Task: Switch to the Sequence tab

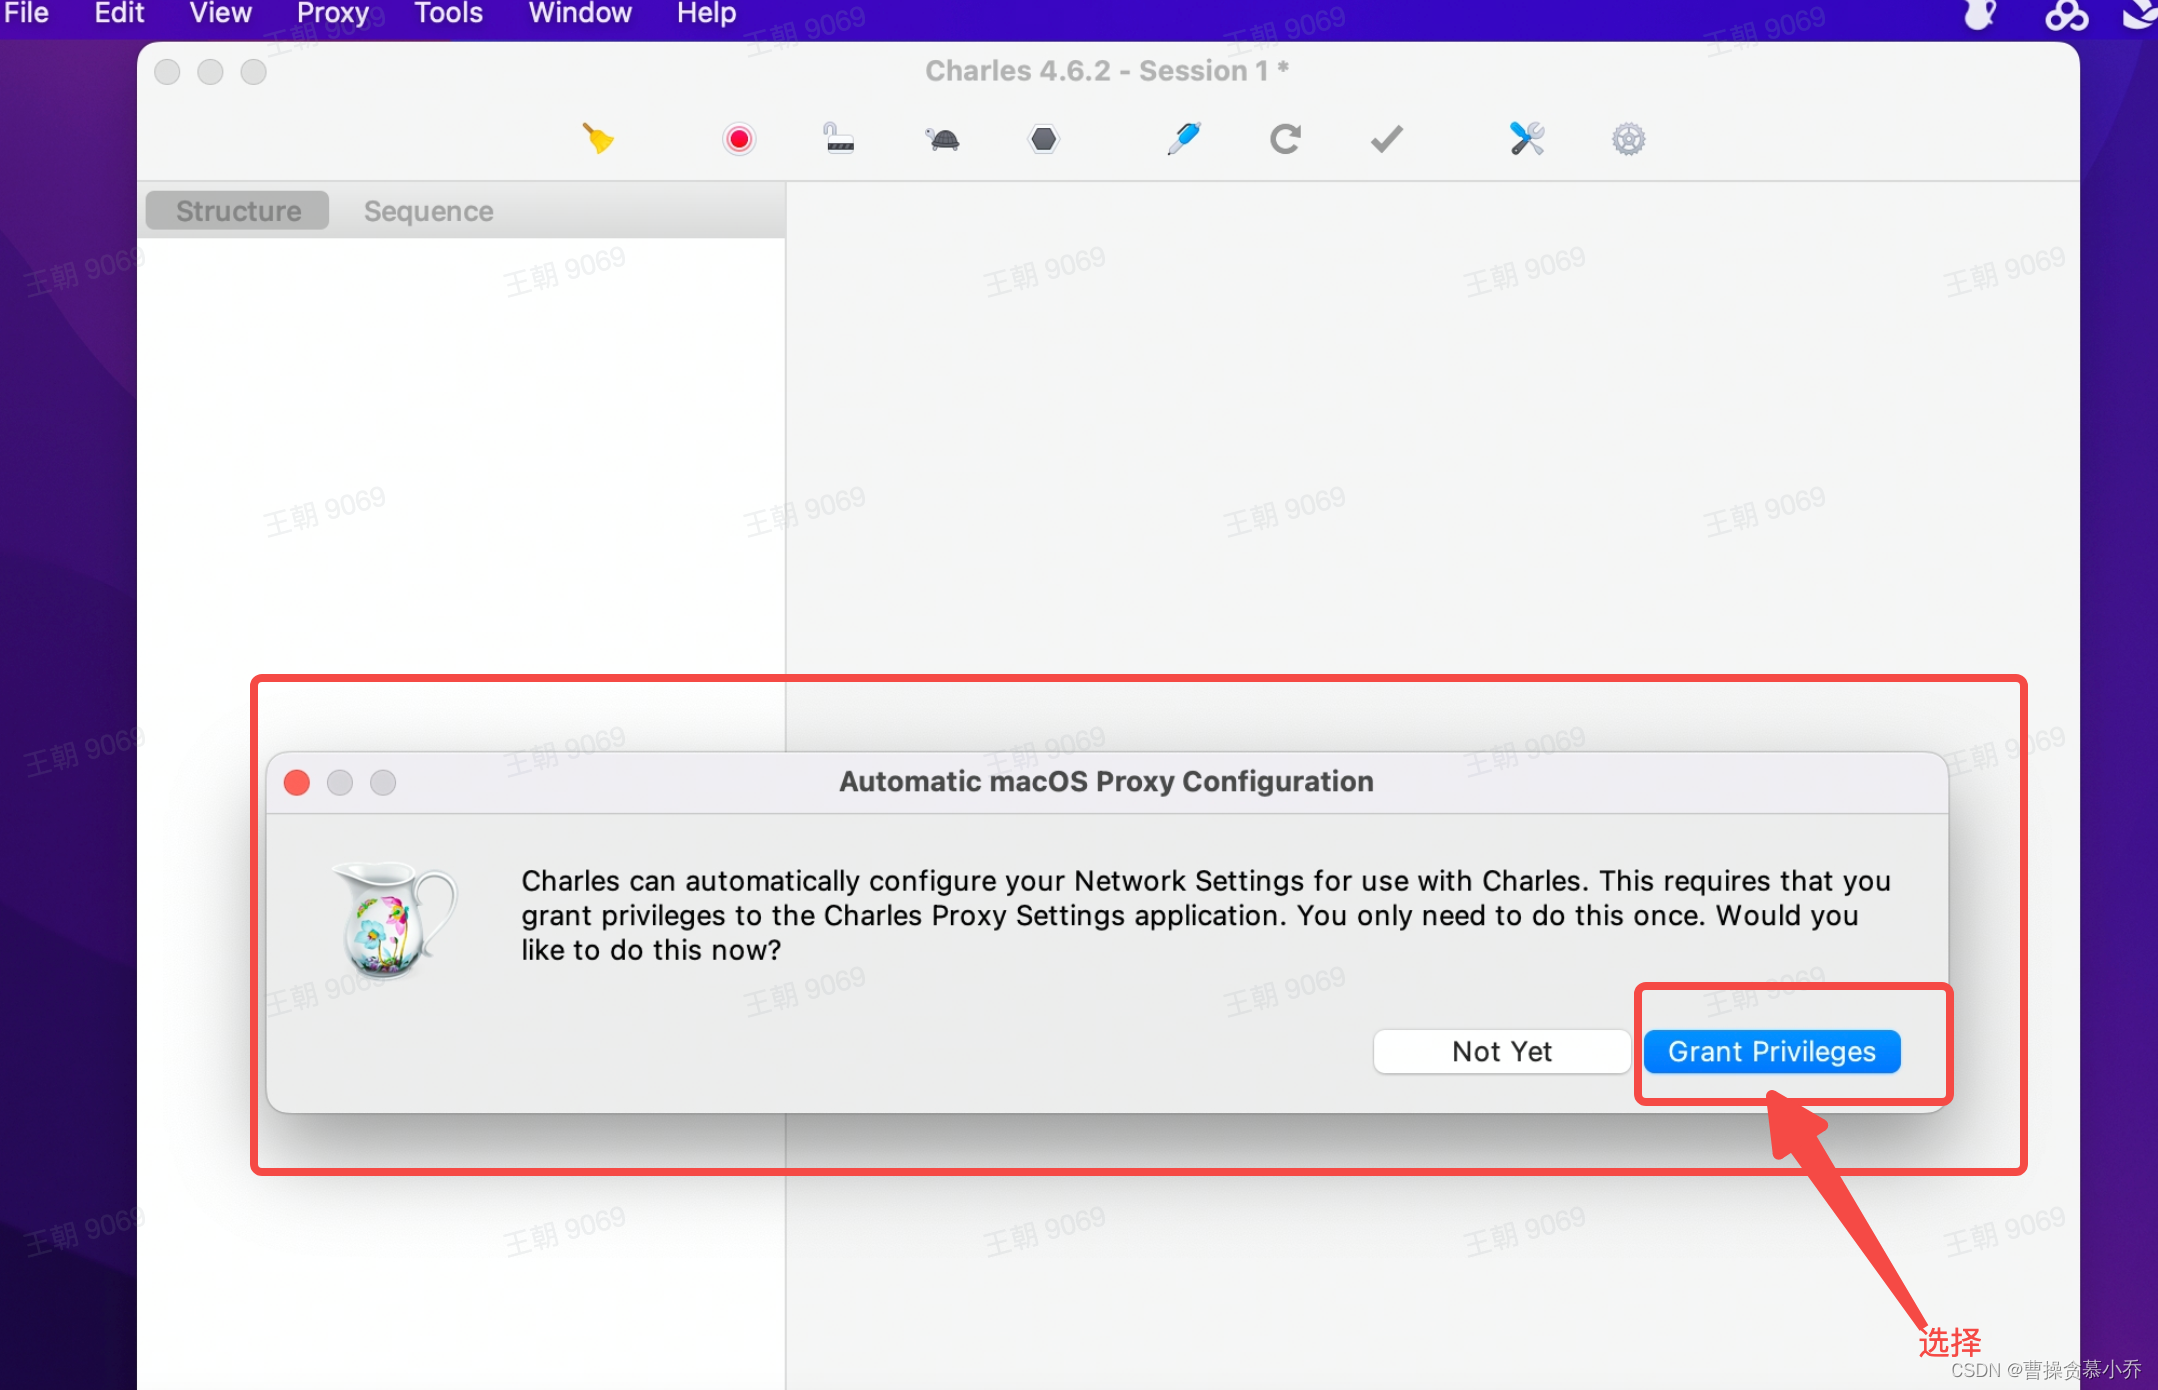Action: (x=428, y=211)
